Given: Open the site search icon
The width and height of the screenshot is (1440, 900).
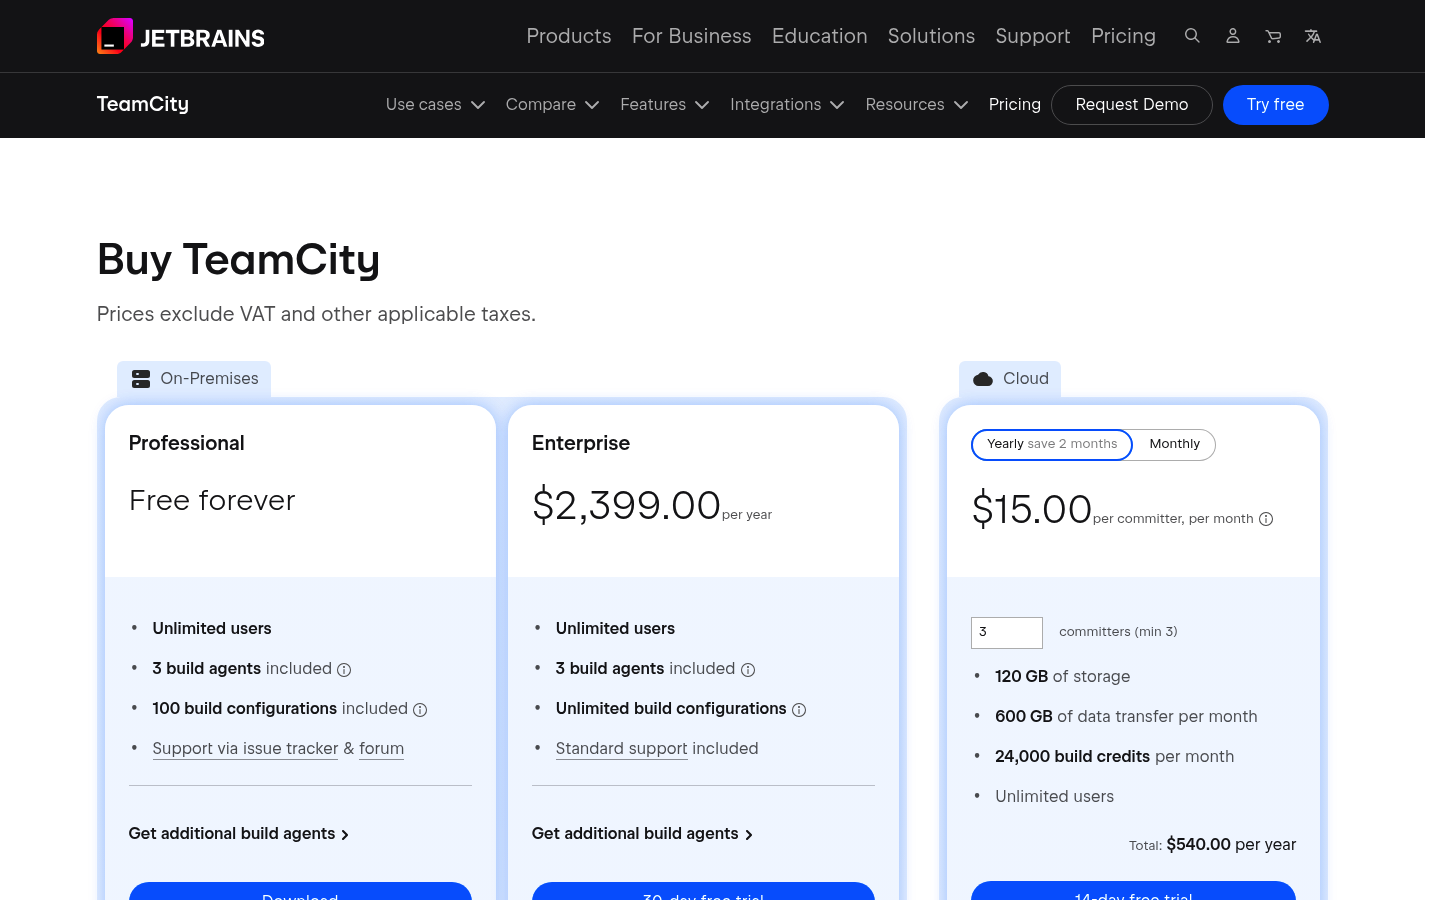Looking at the screenshot, I should (1192, 36).
